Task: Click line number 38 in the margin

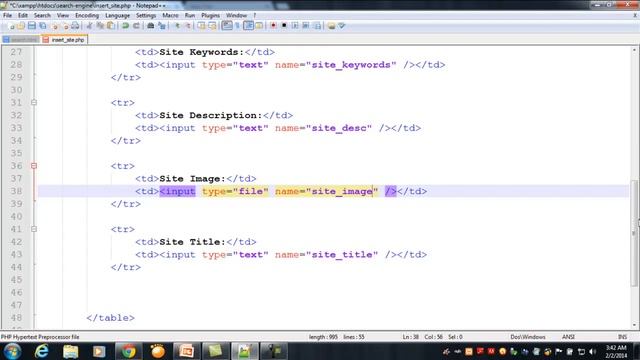Action: pos(16,191)
